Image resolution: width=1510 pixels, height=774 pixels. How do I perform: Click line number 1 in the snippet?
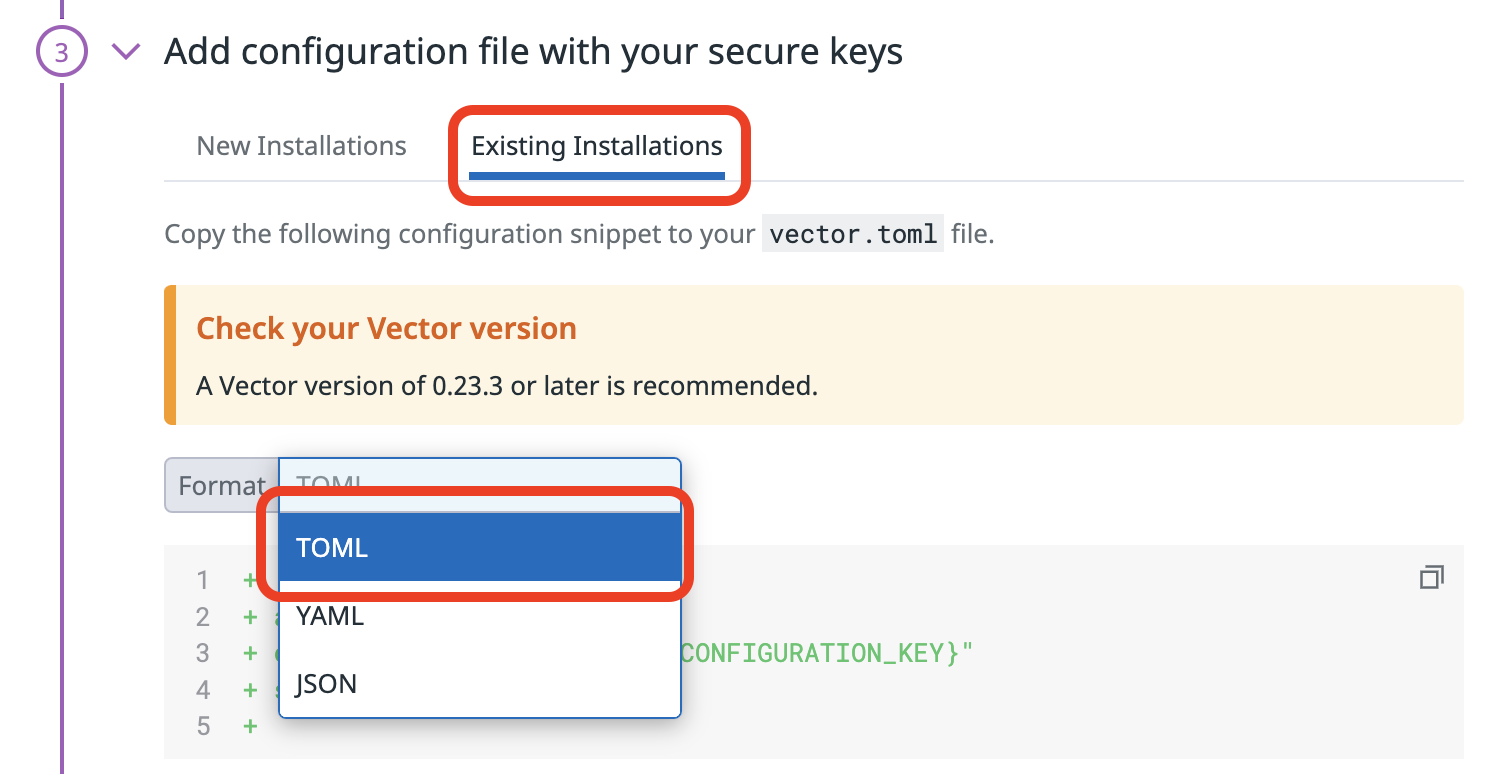[x=203, y=580]
